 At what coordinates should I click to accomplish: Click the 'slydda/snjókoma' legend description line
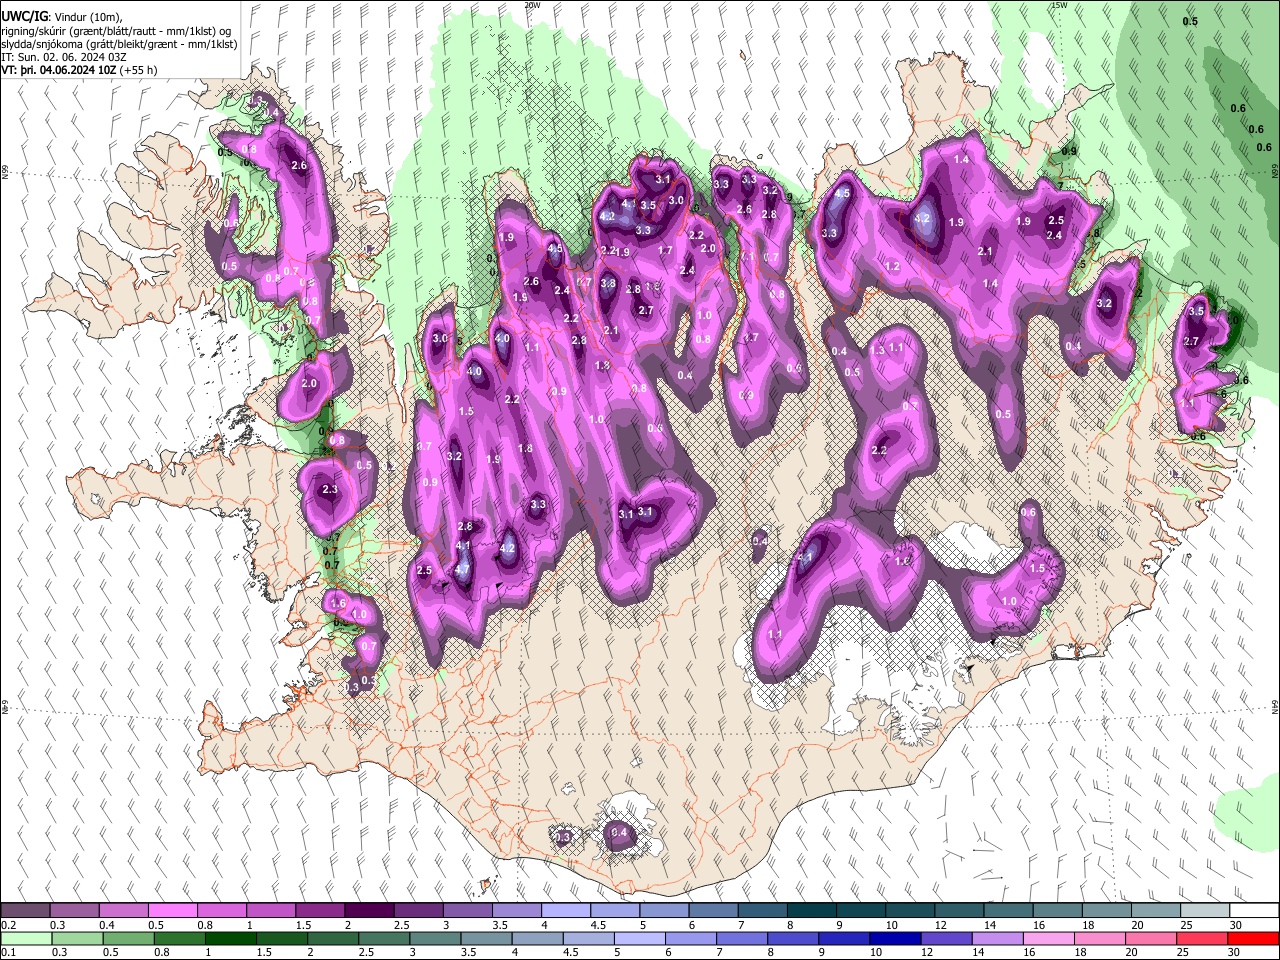coord(118,44)
